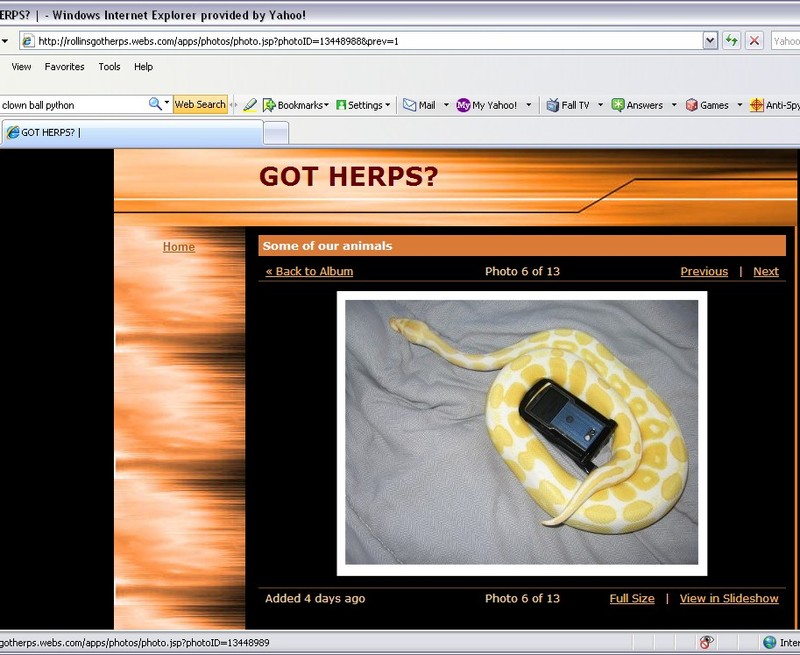The image size is (800, 655).
Task: Click the « Back to Album link
Action: (x=309, y=271)
